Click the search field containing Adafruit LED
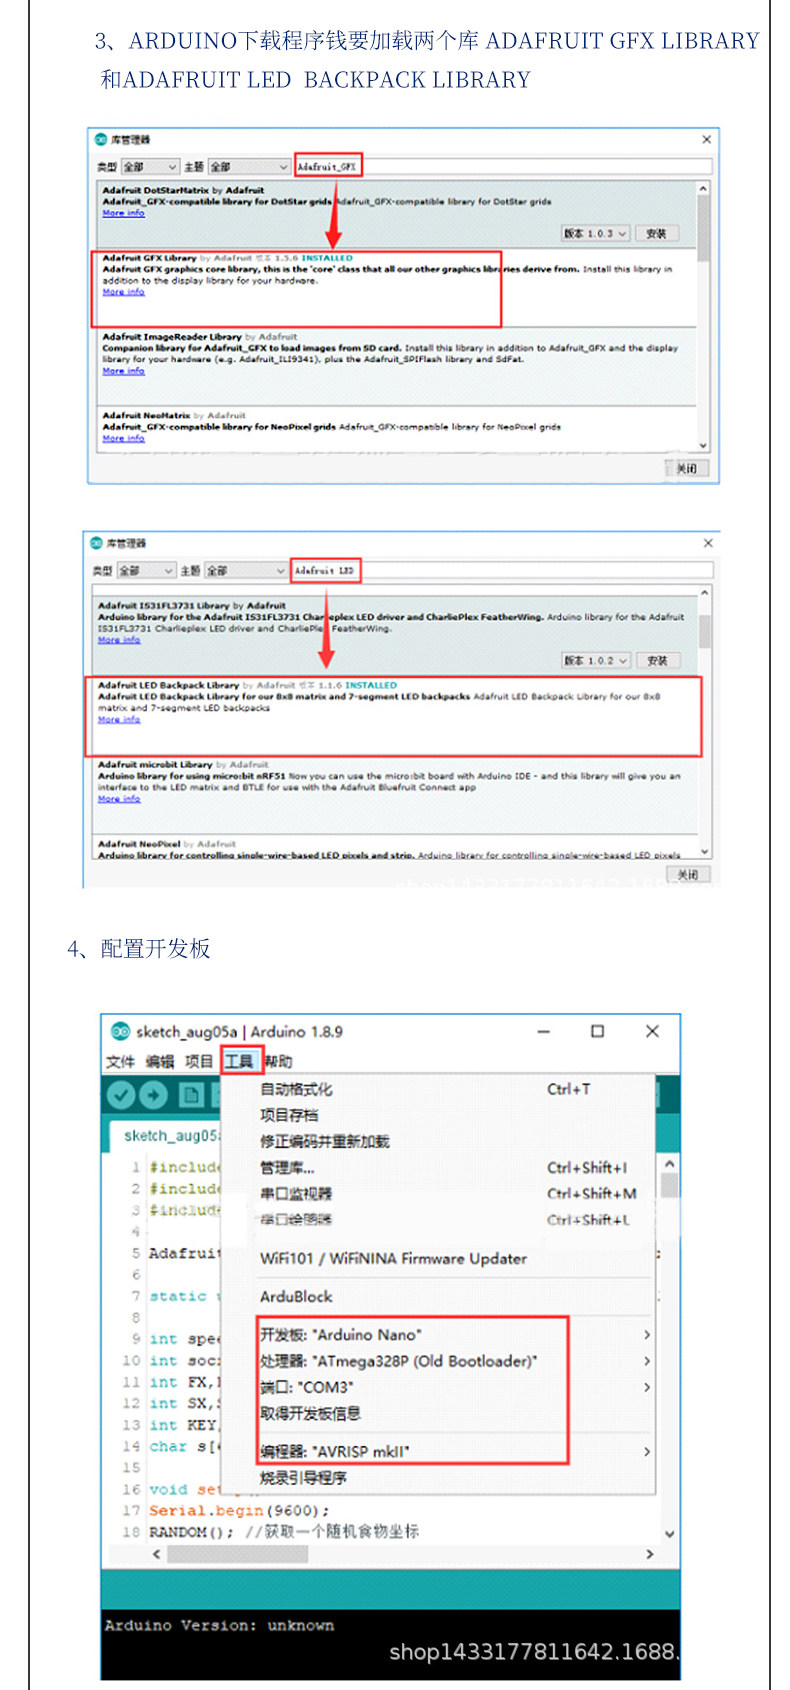The width and height of the screenshot is (790, 1690). coord(502,571)
